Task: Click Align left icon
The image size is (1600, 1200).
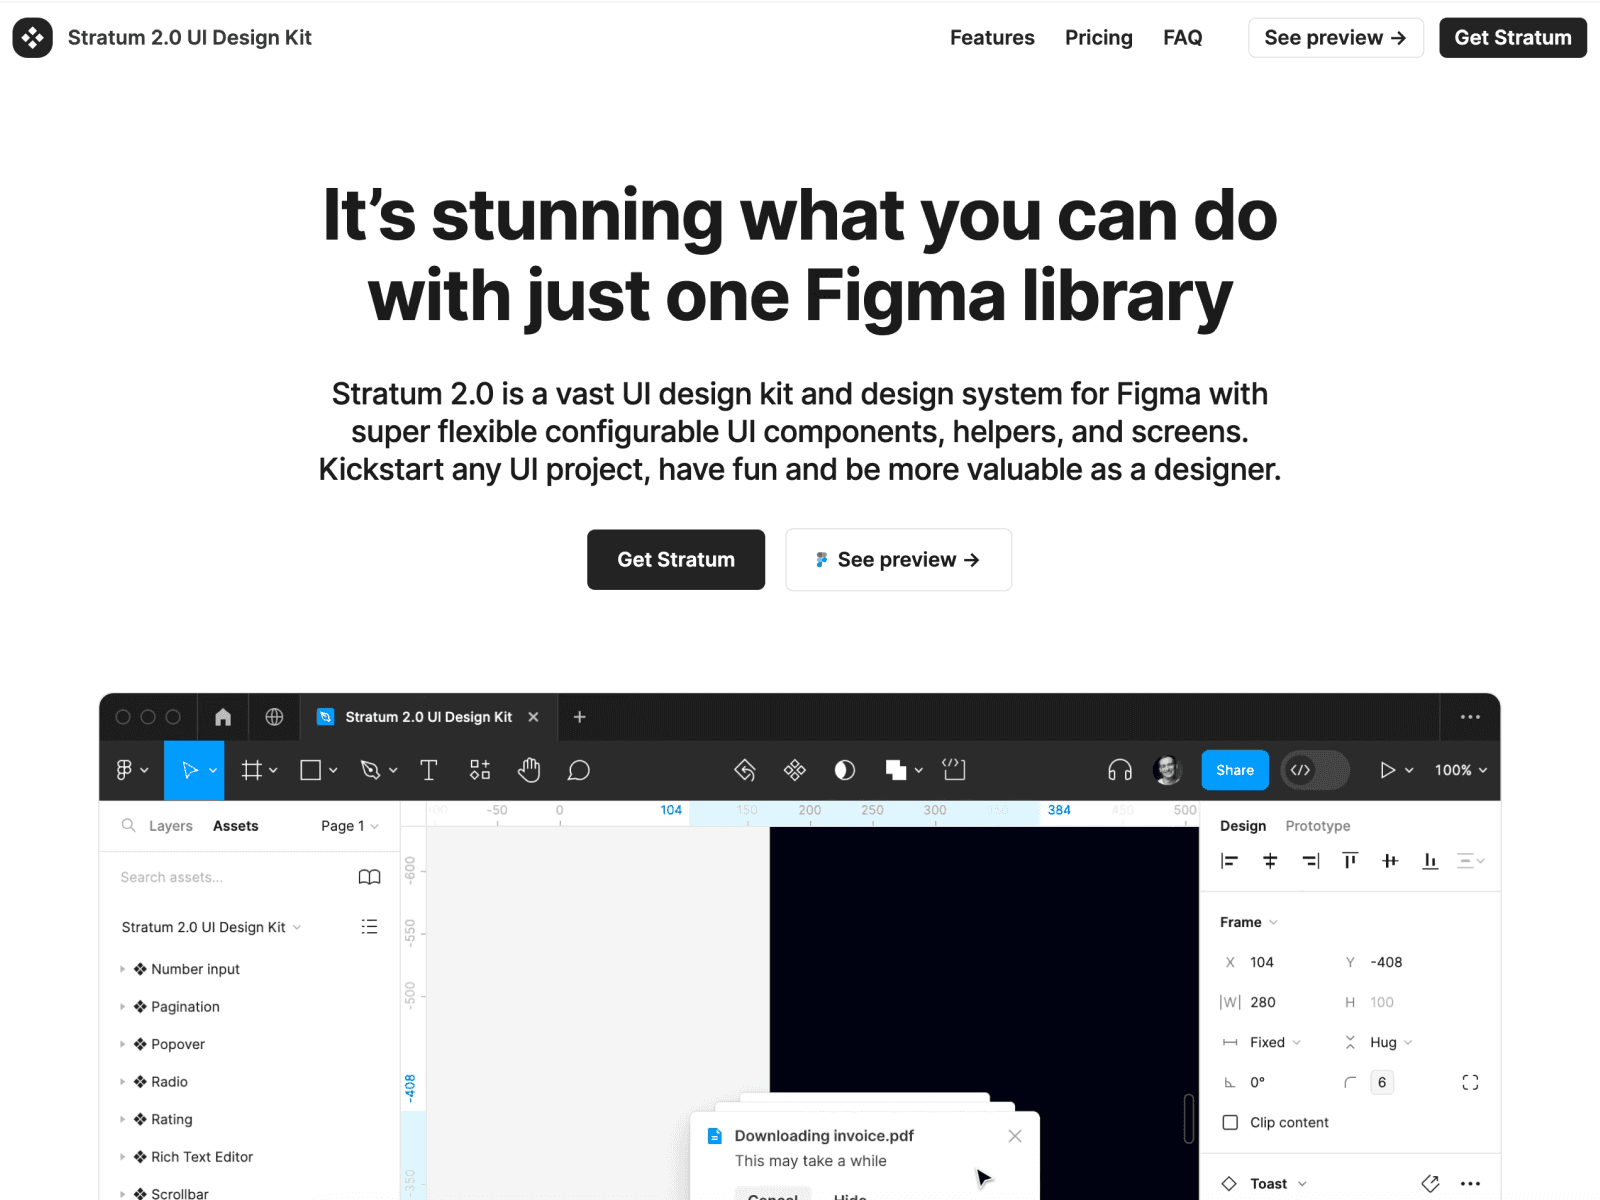Action: coord(1230,861)
